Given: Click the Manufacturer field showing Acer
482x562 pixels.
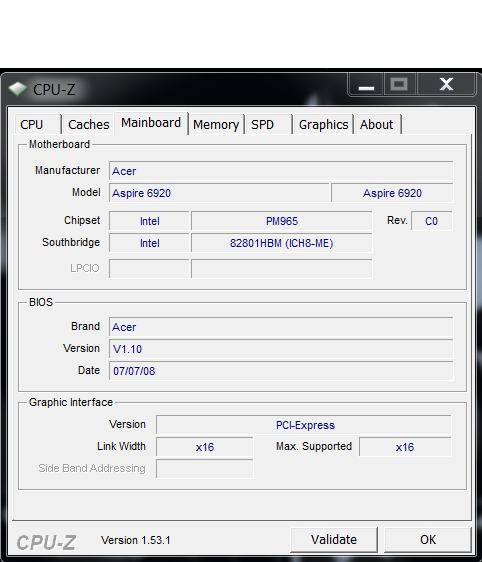Looking at the screenshot, I should click(281, 171).
